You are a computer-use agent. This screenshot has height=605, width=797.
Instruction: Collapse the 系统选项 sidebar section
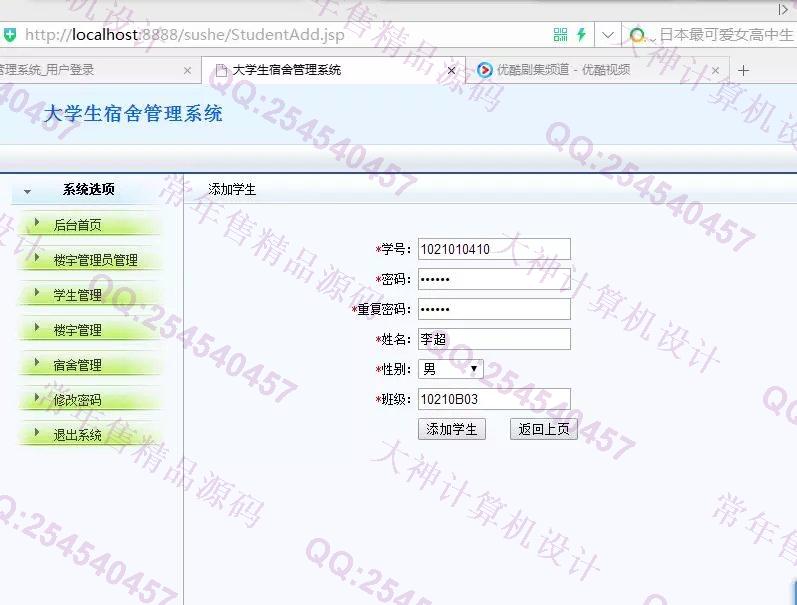pos(27,191)
